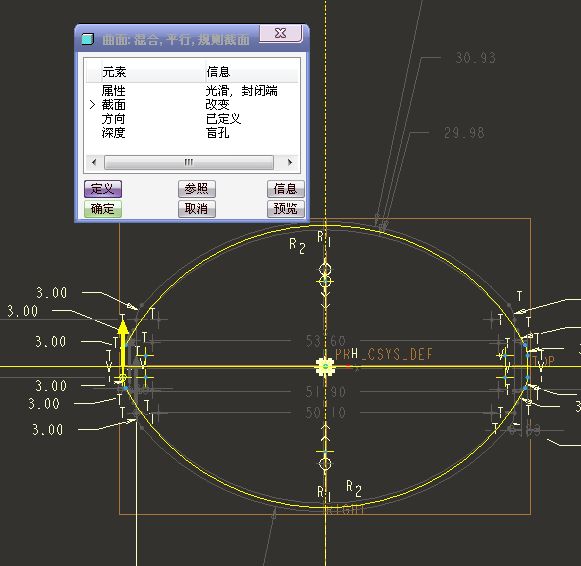581x566 pixels.
Task: Select the 29.98 dimension value
Action: (x=464, y=133)
